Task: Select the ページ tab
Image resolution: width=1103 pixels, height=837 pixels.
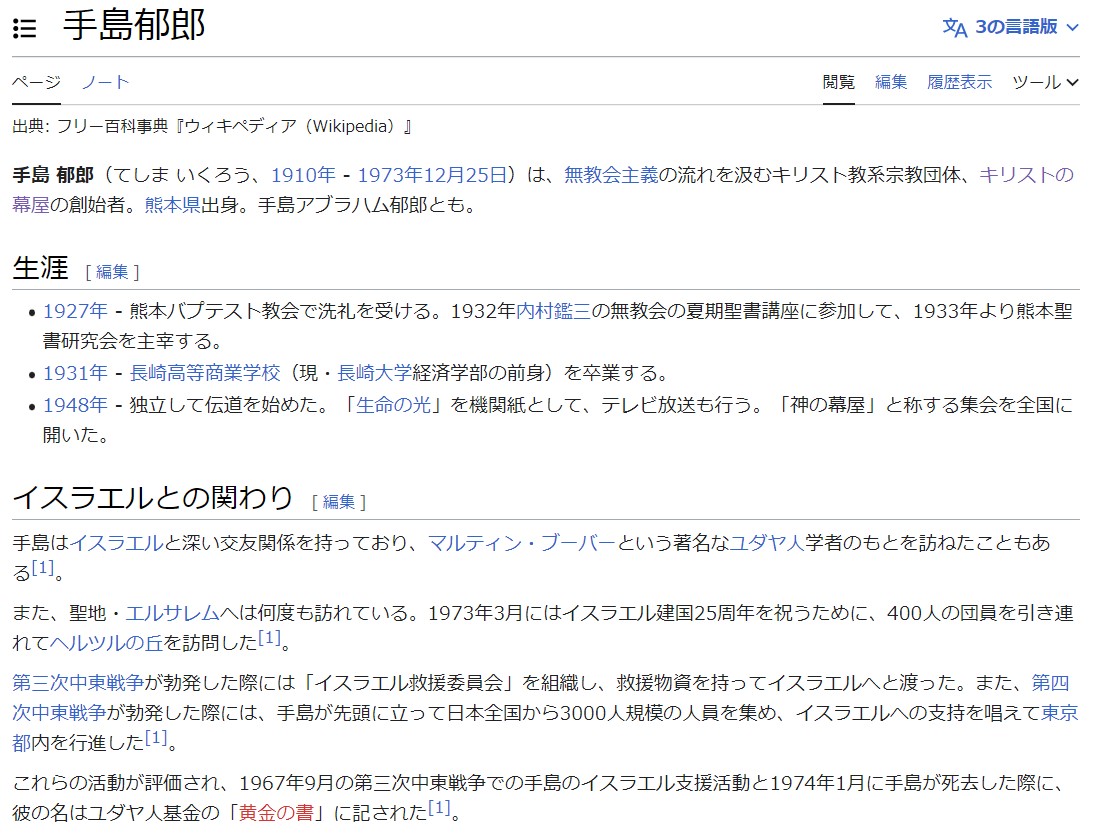Action: 36,82
